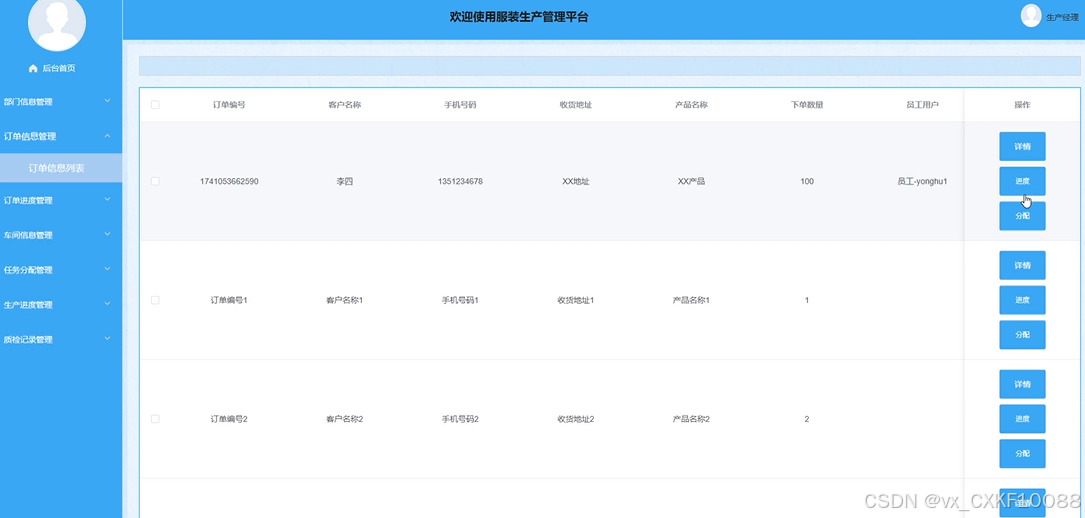Image resolution: width=1085 pixels, height=518 pixels.
Task: Click 分配 button for 订单编号1 row
Action: click(x=1022, y=335)
